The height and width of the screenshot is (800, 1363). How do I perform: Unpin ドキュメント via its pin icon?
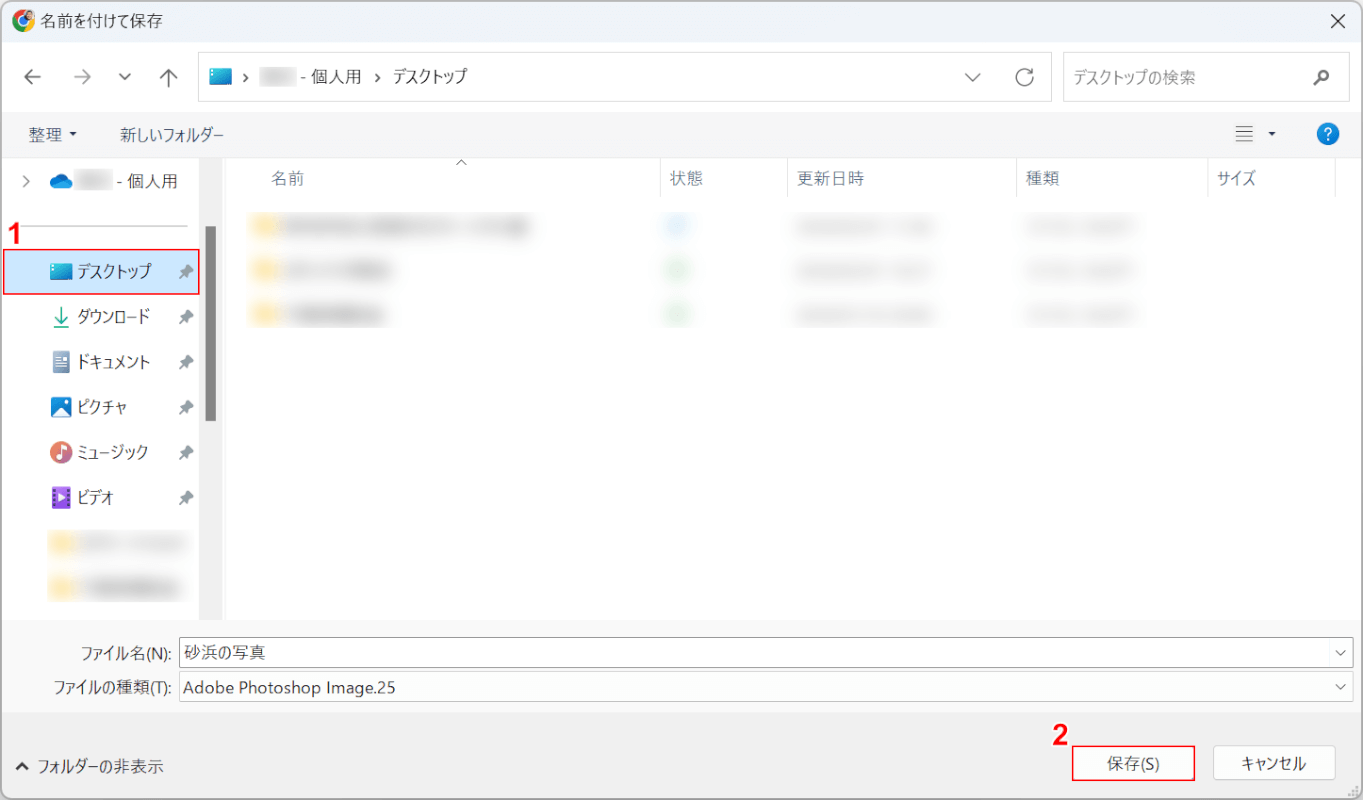[185, 362]
